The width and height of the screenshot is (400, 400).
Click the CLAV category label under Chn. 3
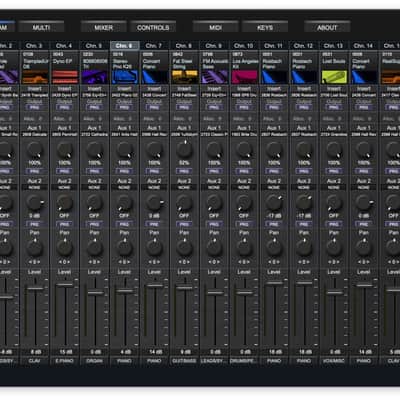pyautogui.click(x=35, y=361)
